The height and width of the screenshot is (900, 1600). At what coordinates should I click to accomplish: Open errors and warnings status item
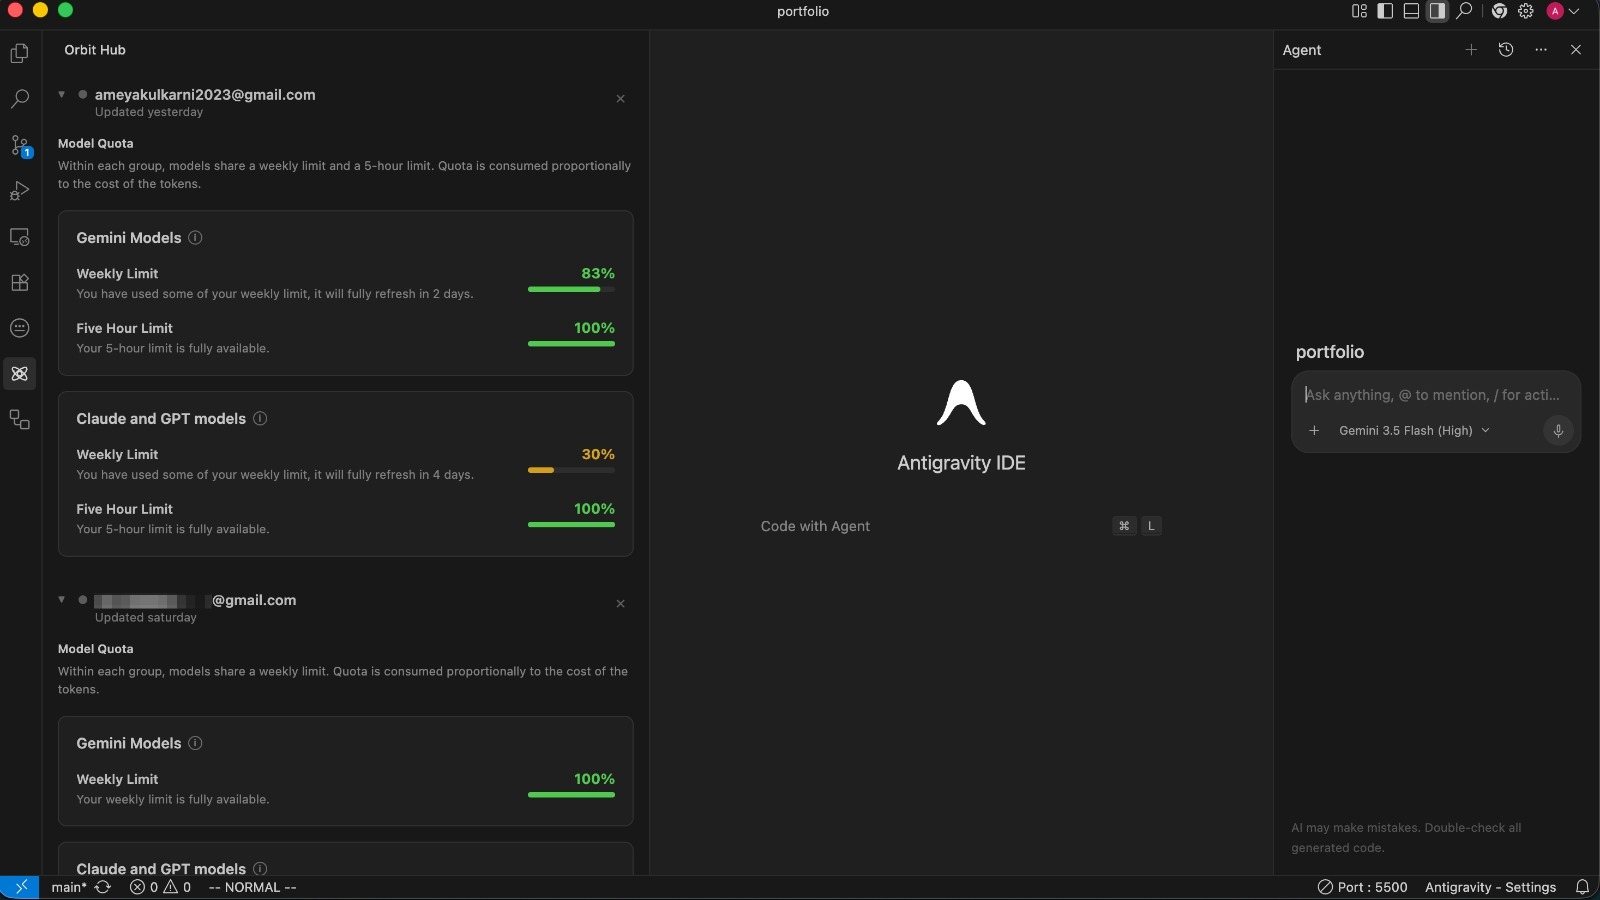click(160, 887)
